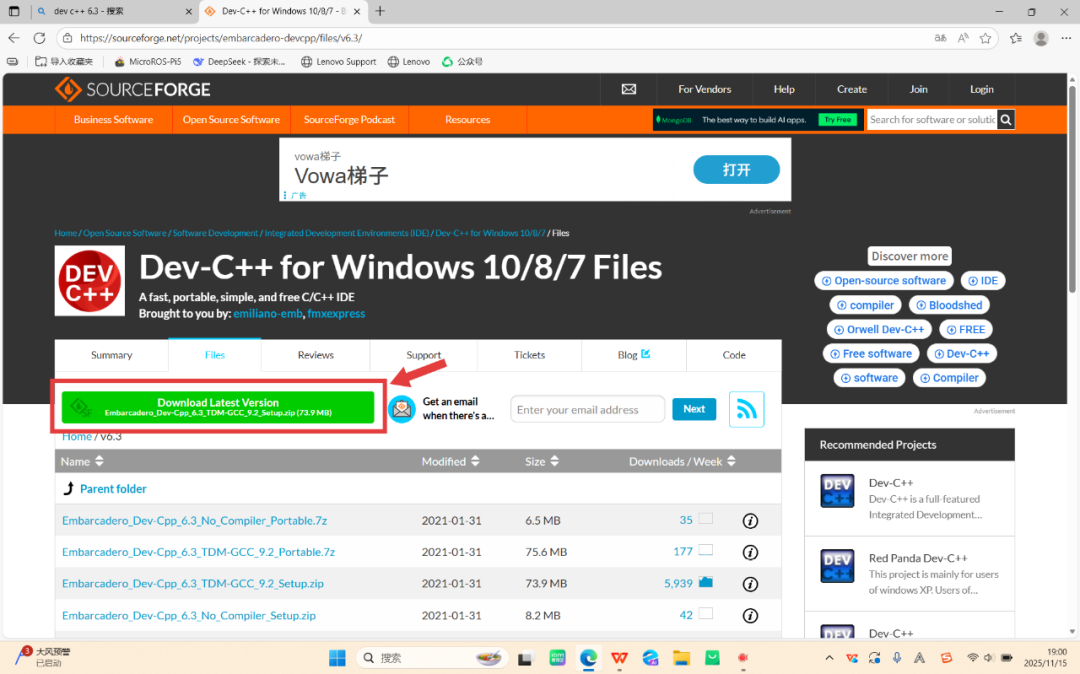Switch to the Reviews tab

(315, 355)
